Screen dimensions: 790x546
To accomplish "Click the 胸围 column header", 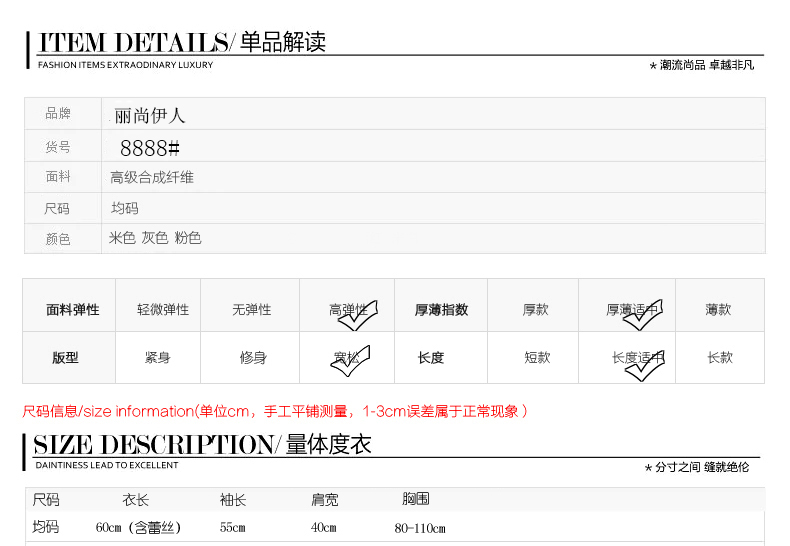I will 416,499.
